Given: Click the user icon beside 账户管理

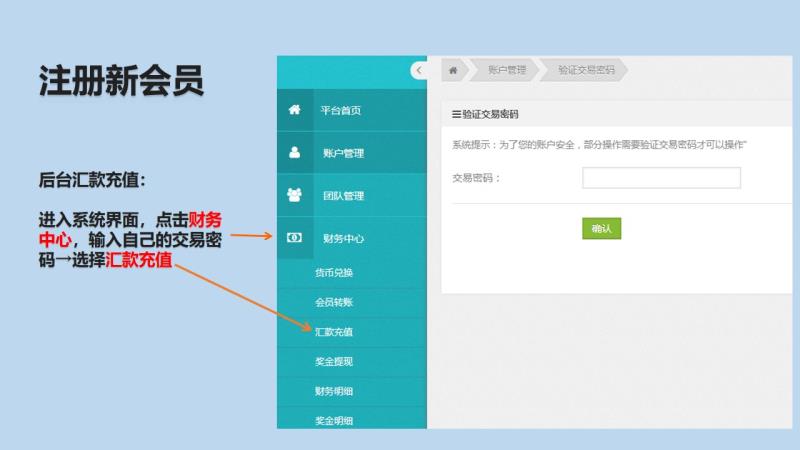Looking at the screenshot, I should coord(294,153).
